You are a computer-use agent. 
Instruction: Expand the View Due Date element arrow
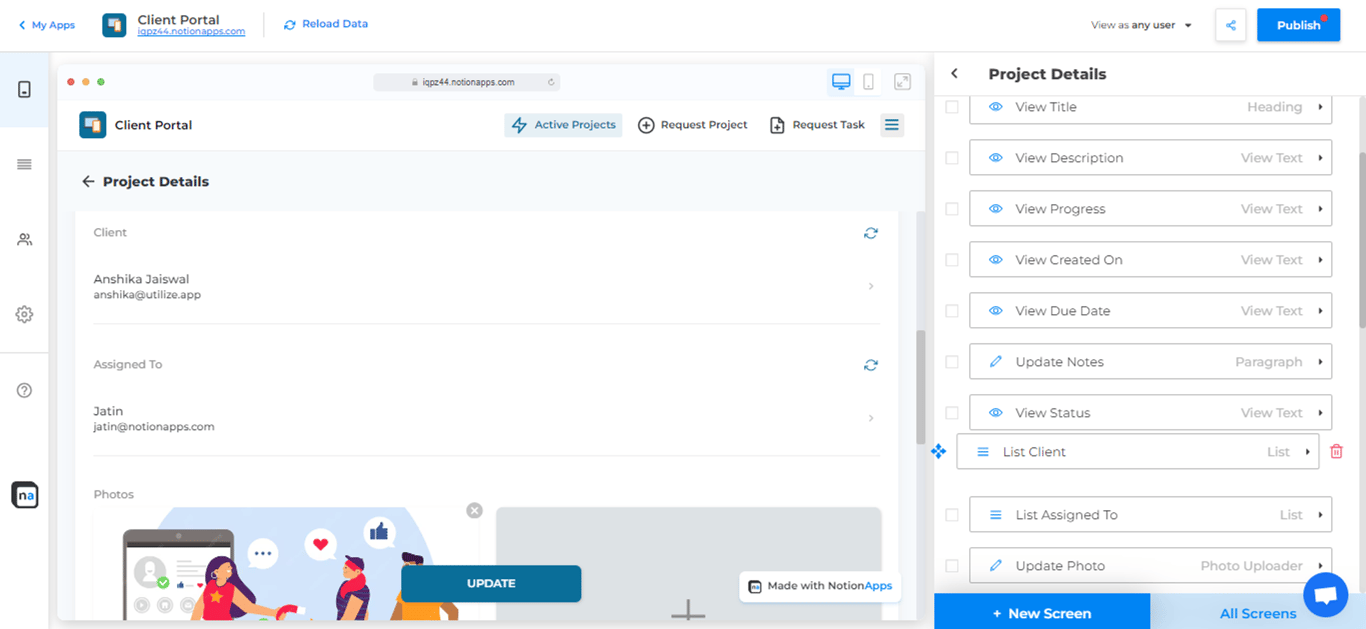[x=1320, y=311]
